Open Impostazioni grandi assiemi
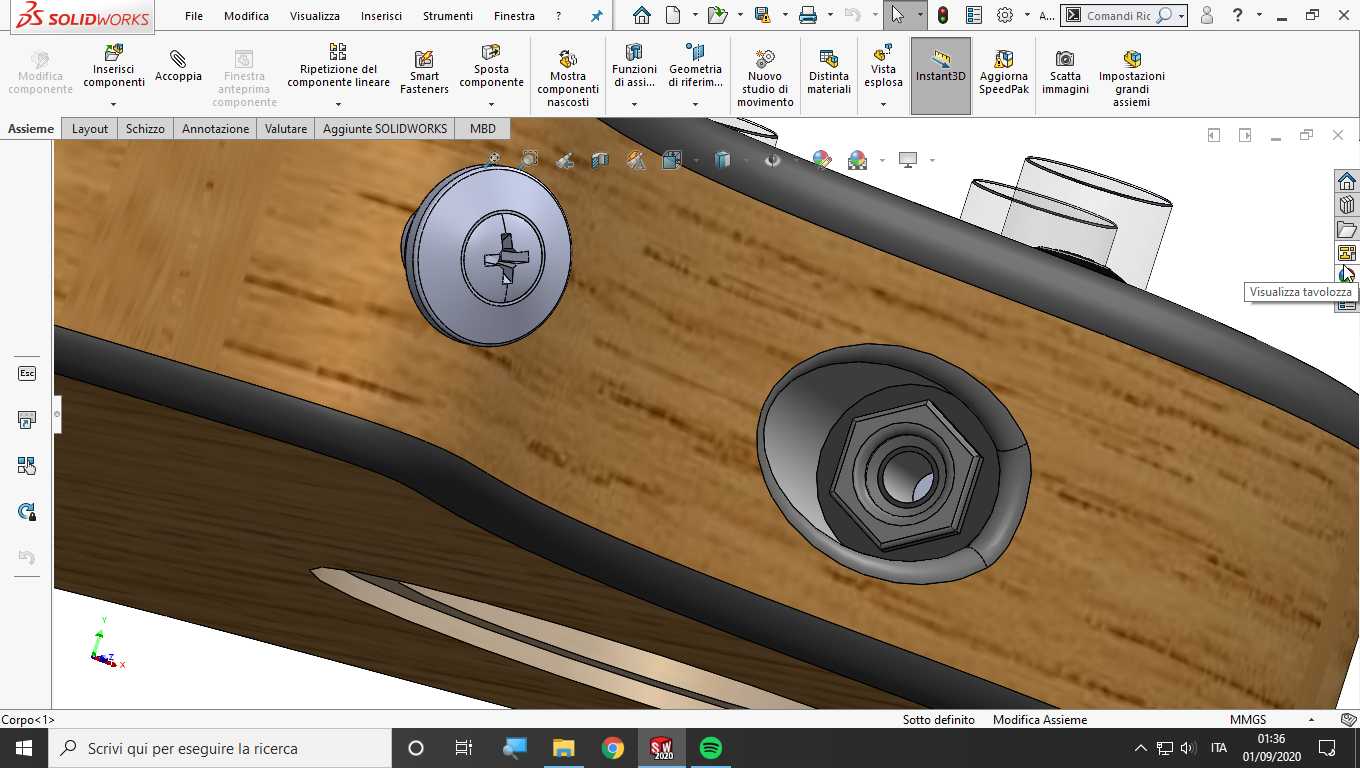Viewport: 1360px width, 768px height. pos(1131,78)
